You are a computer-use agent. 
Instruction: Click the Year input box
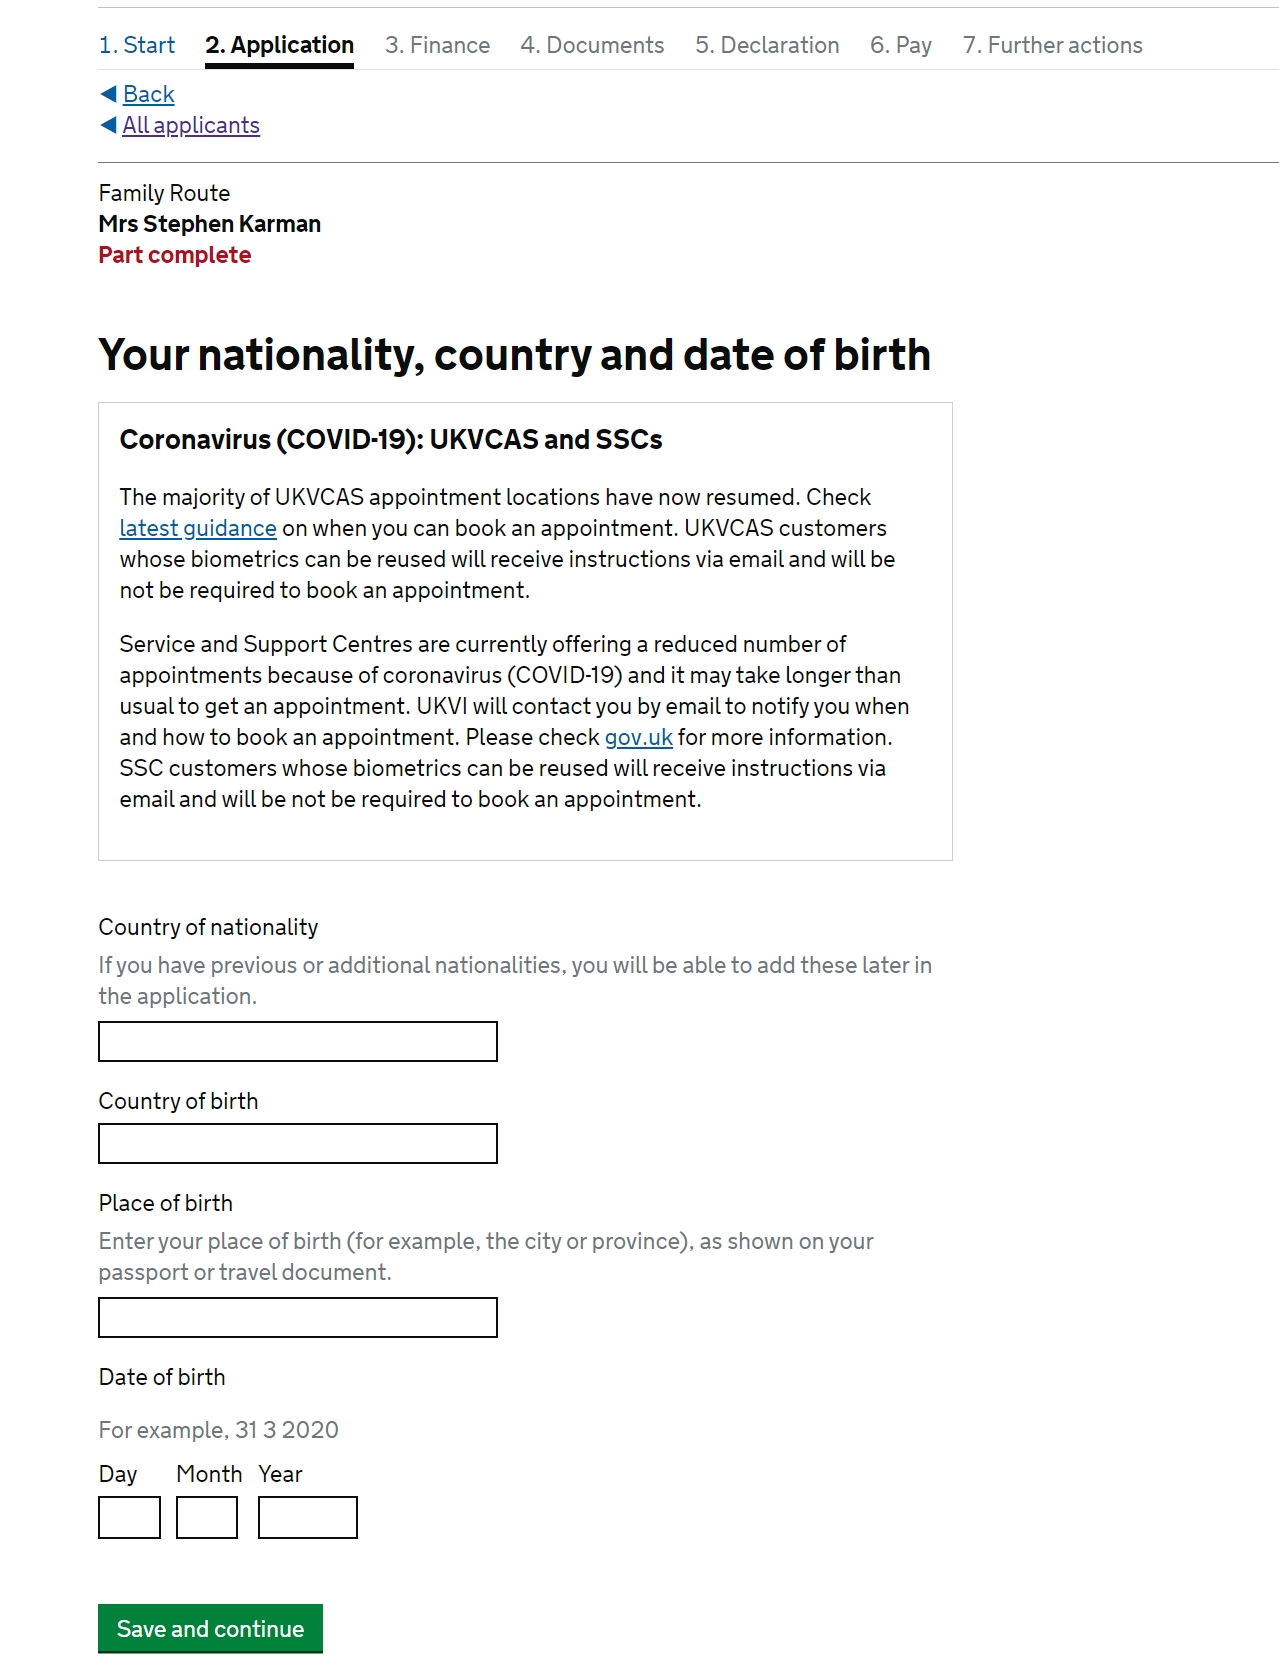[308, 1517]
